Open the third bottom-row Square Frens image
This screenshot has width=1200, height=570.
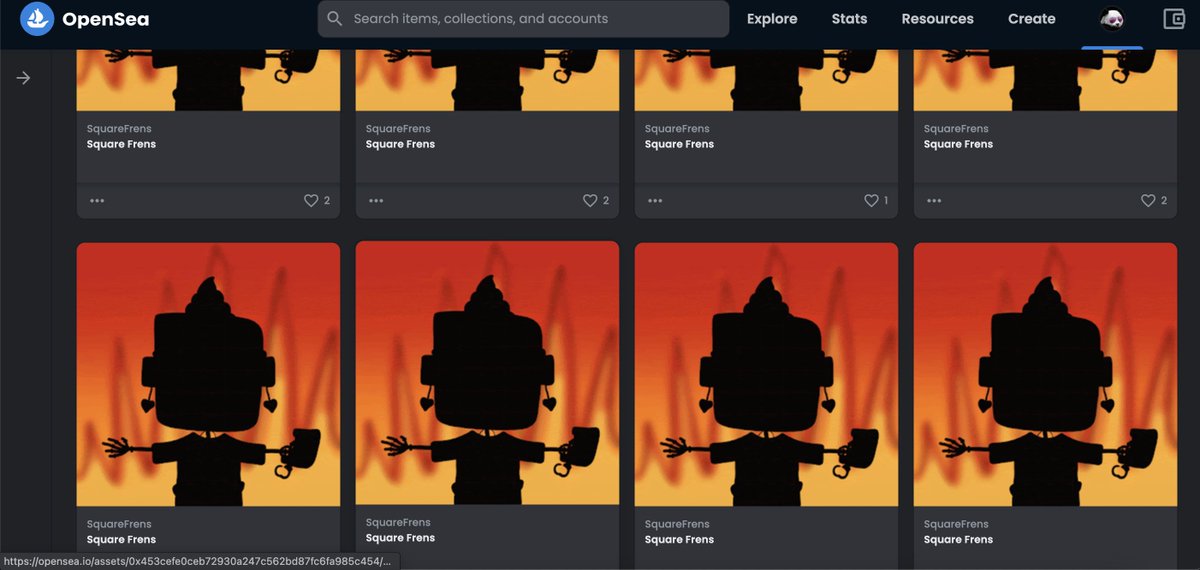click(766, 374)
